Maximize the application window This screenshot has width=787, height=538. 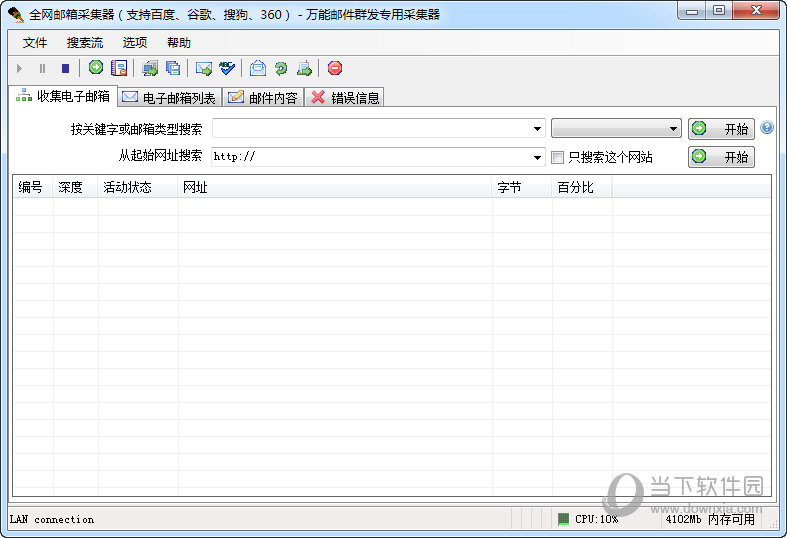coord(719,11)
